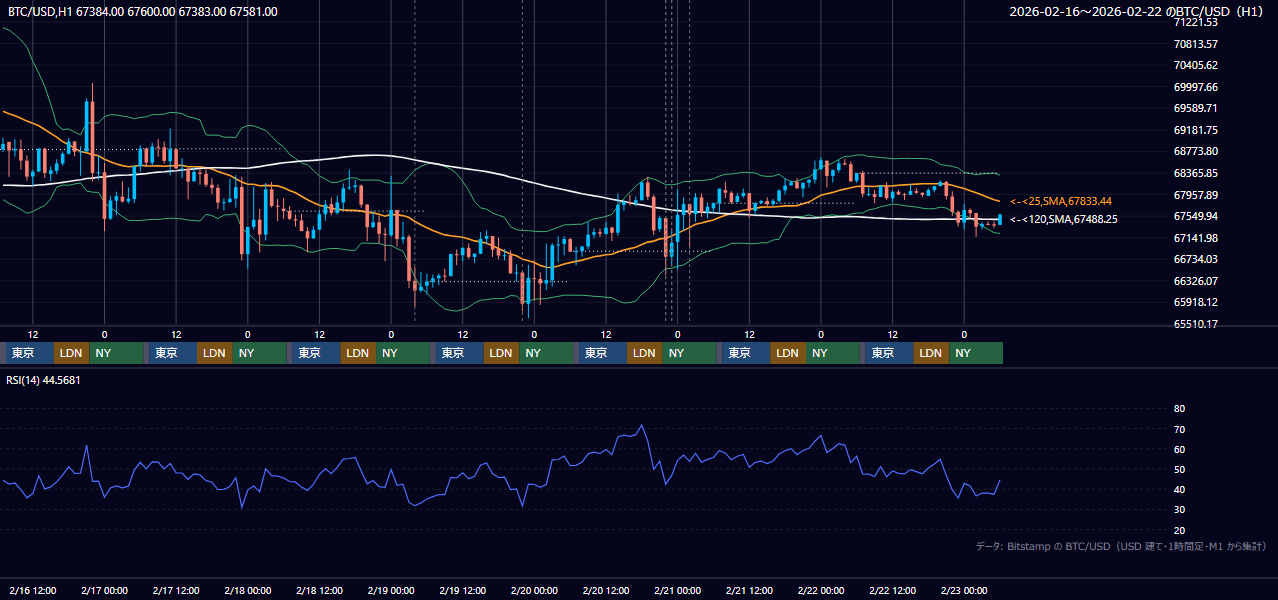Click price axis label 66326.07
1278x600 pixels.
(x=1195, y=281)
